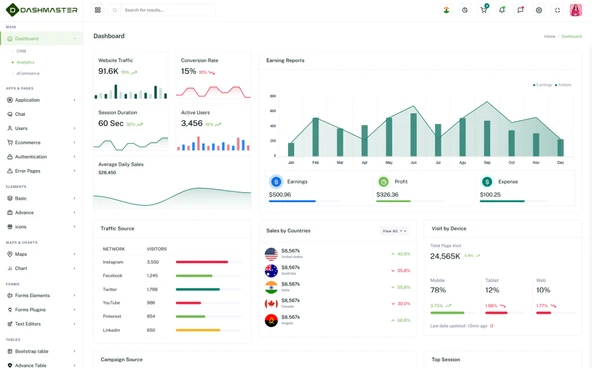This screenshot has width=592, height=368.
Task: Click the 24,565K total page visit
Action: 445,257
